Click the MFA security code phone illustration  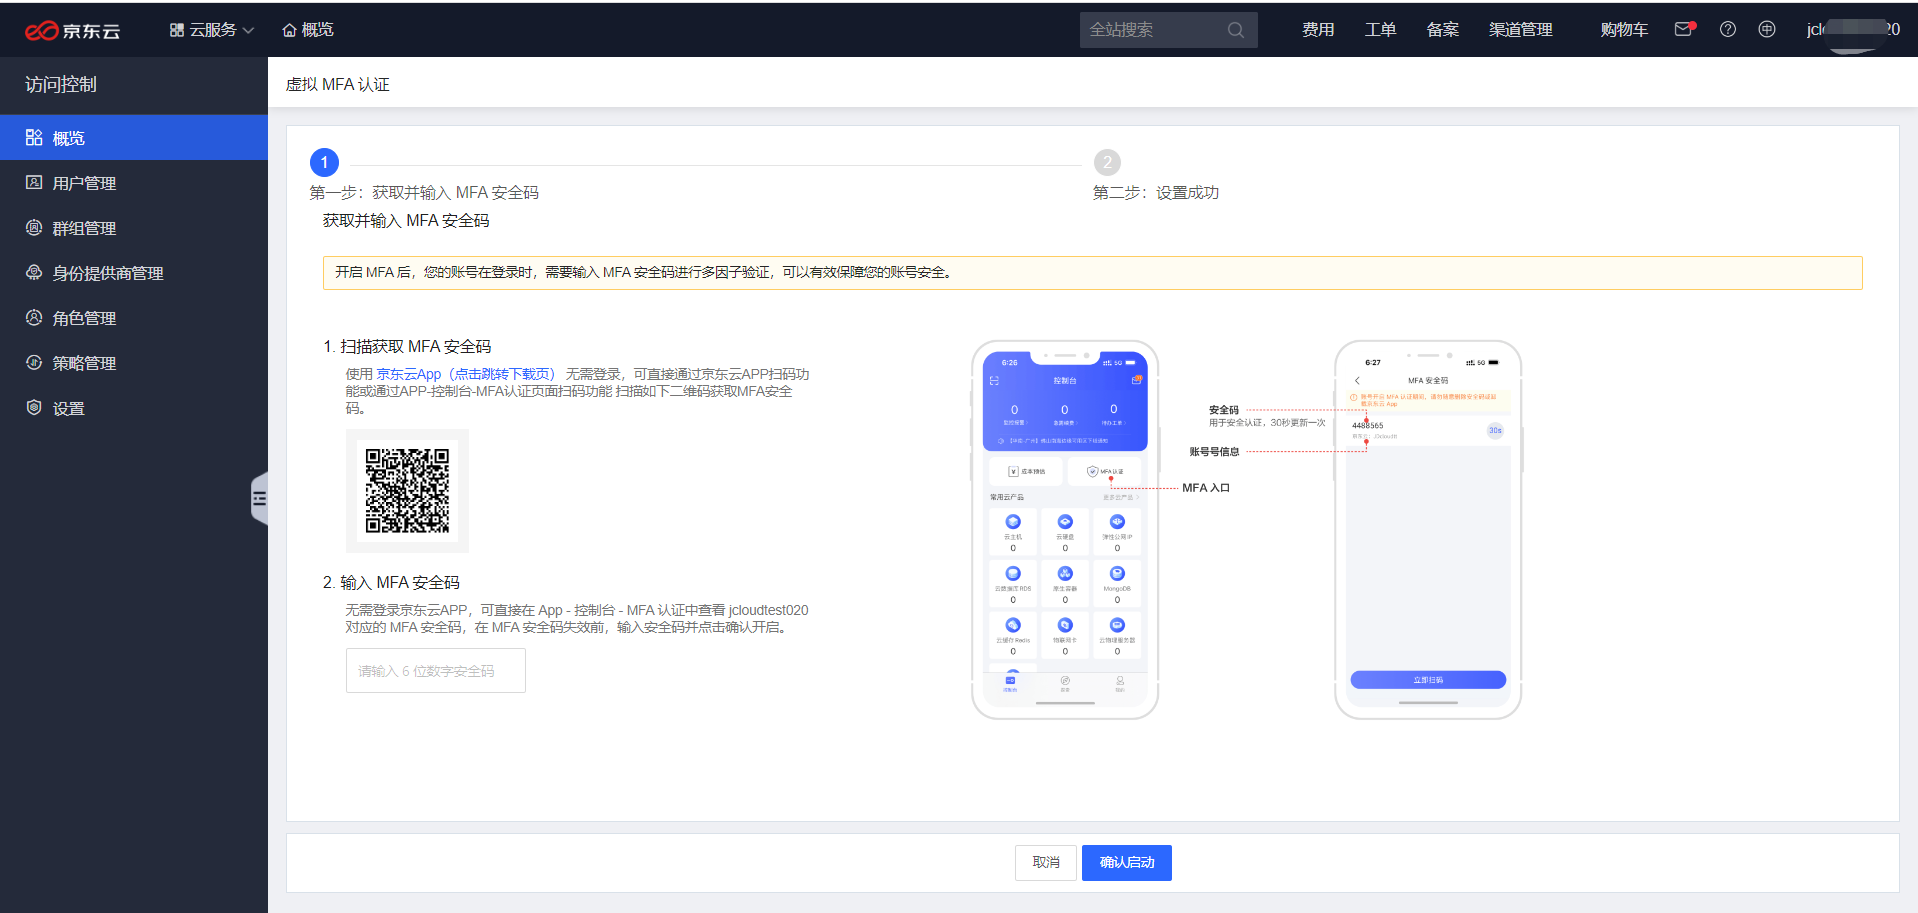click(1428, 529)
